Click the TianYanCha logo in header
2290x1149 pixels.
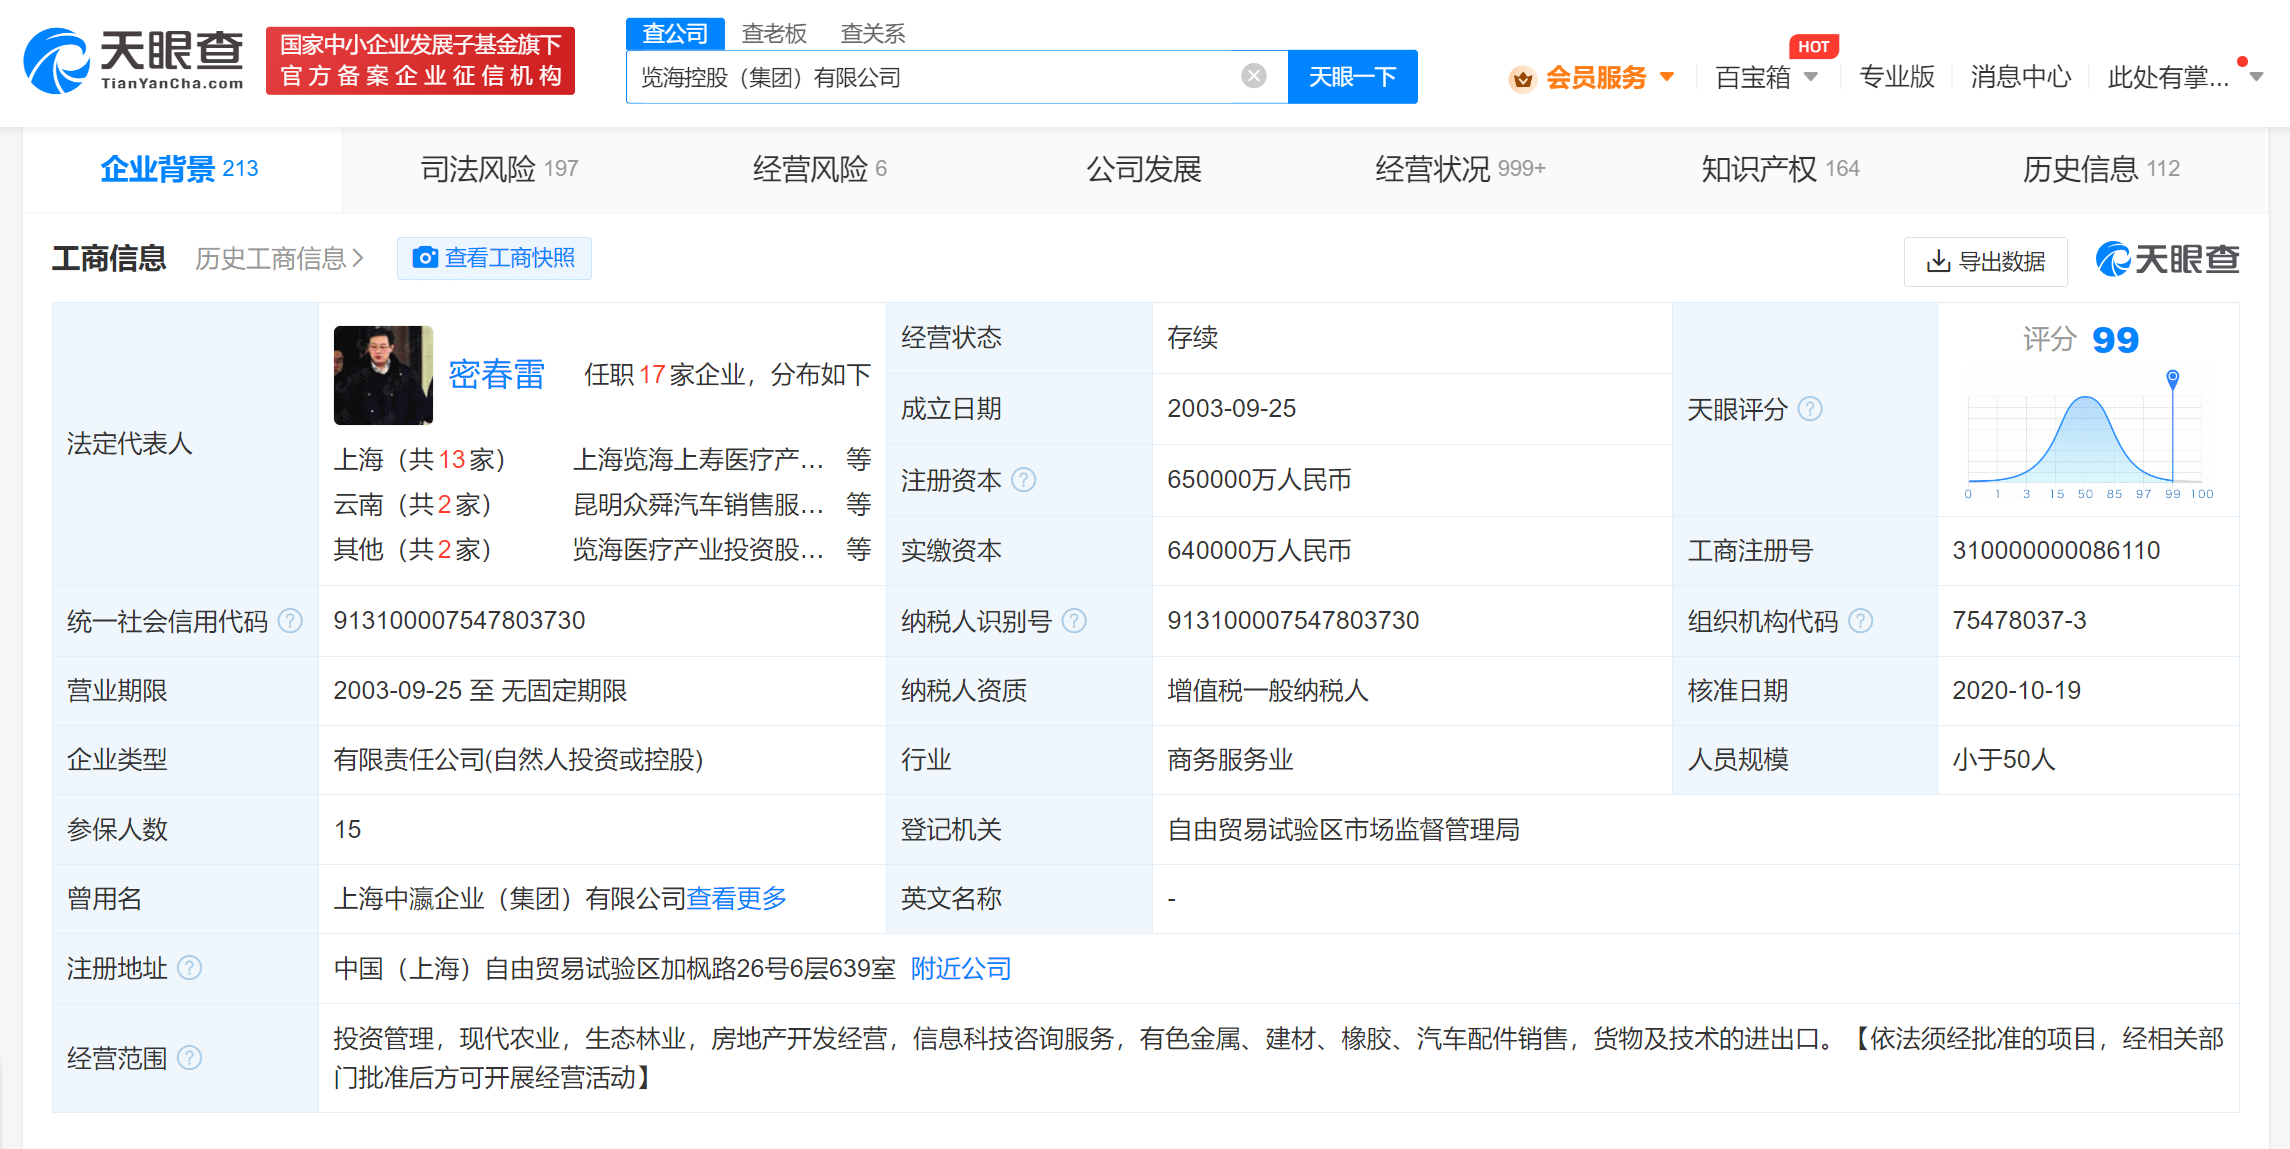point(133,60)
